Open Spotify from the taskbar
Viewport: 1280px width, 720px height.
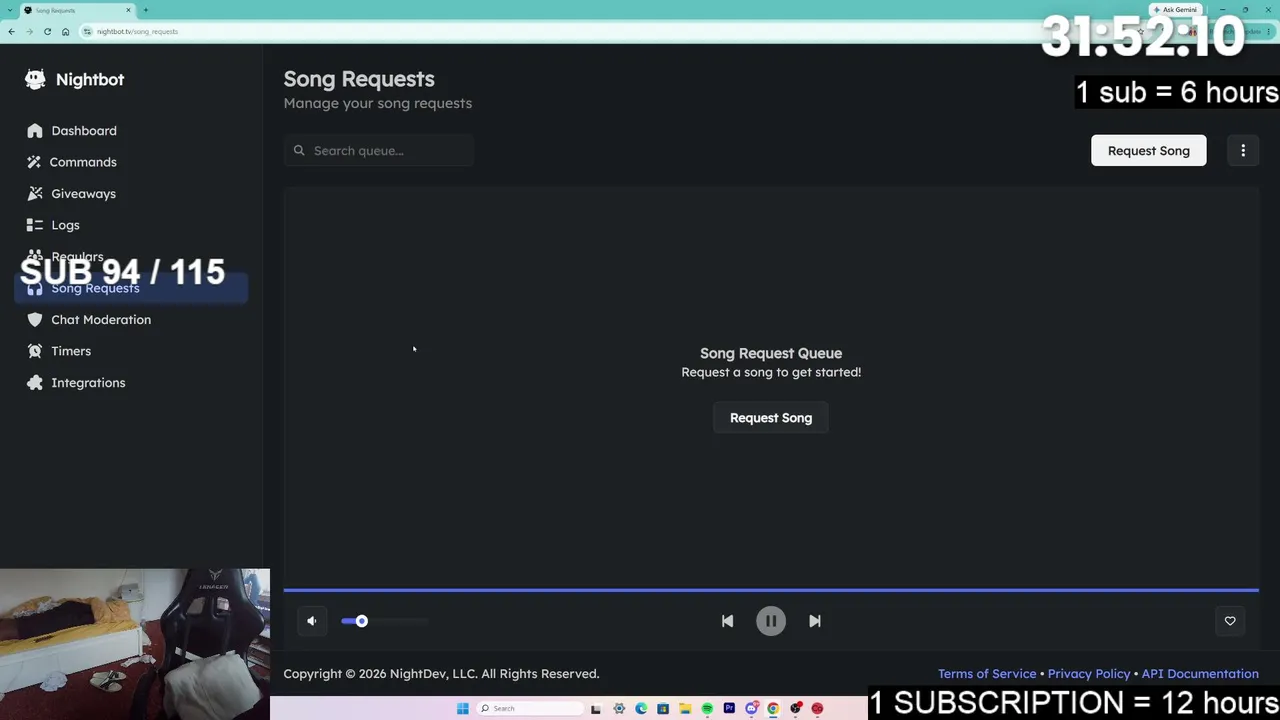707,709
